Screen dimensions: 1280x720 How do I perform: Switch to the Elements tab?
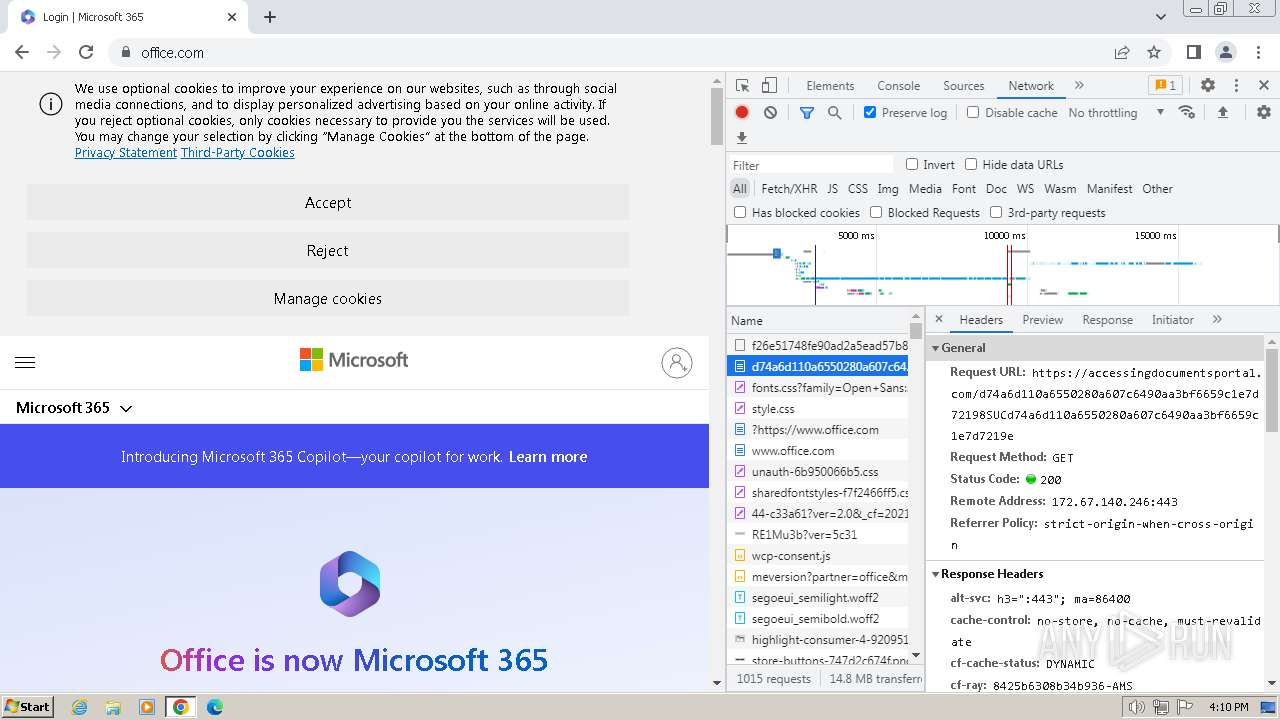(x=830, y=86)
